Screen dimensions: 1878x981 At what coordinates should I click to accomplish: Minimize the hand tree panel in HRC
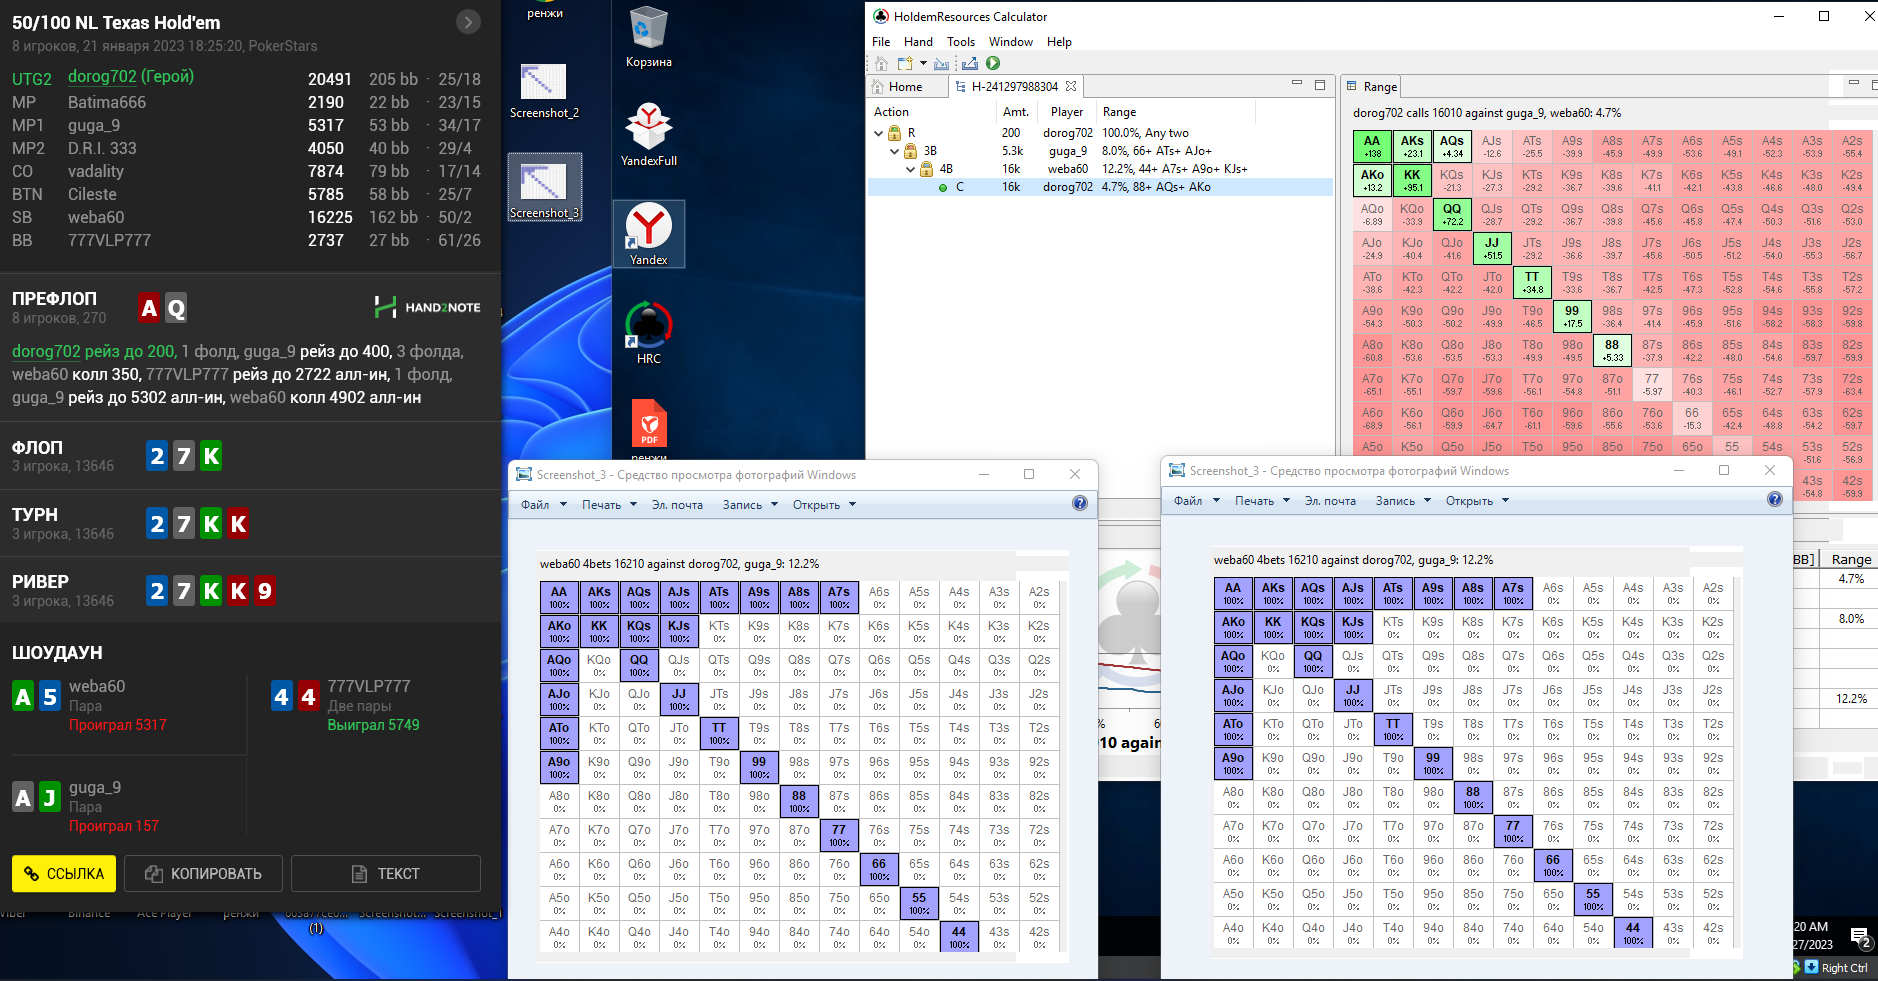tap(1297, 84)
